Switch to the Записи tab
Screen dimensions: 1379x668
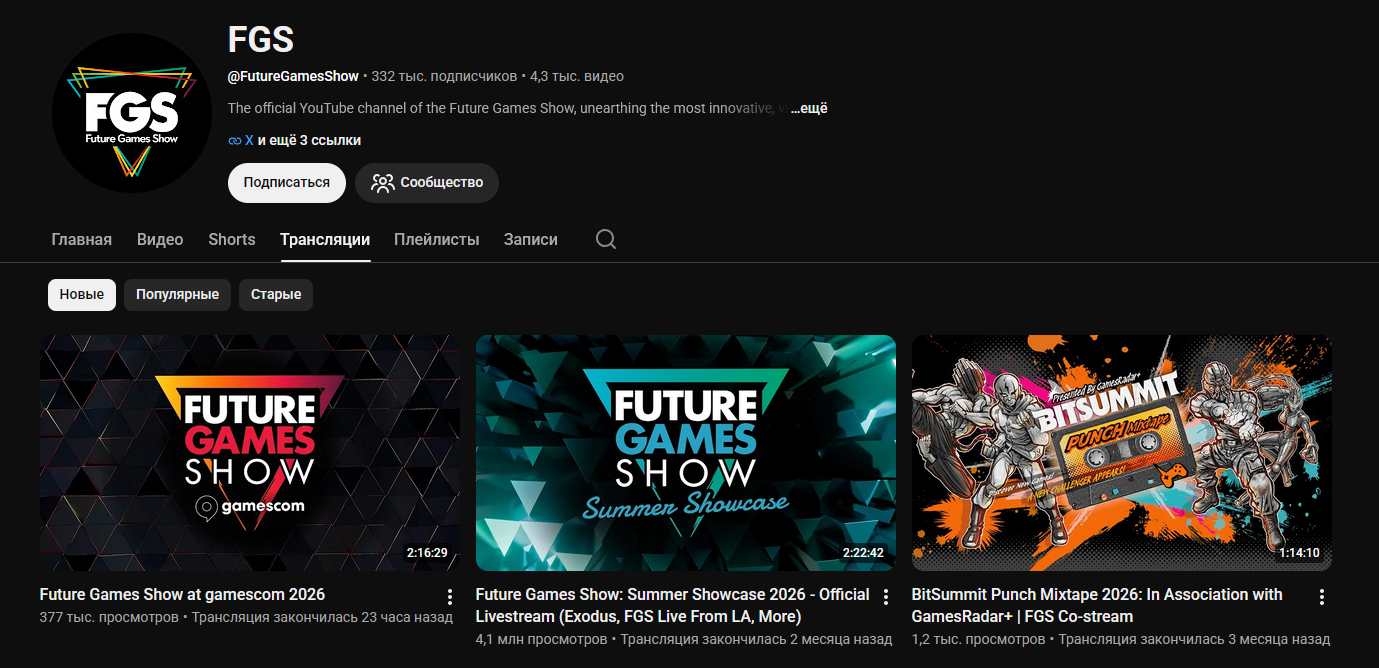click(x=531, y=240)
